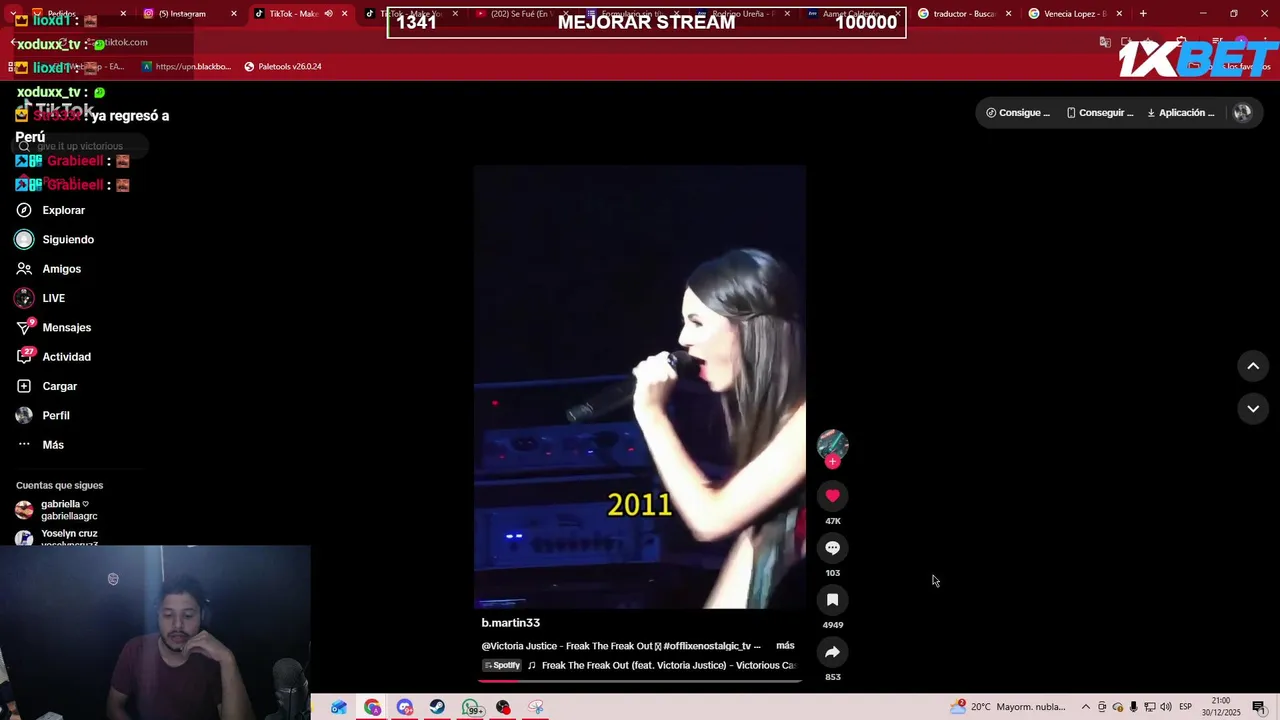This screenshot has width=1280, height=720.
Task: Mute the active TikTok tab audio icon
Action: (328, 14)
